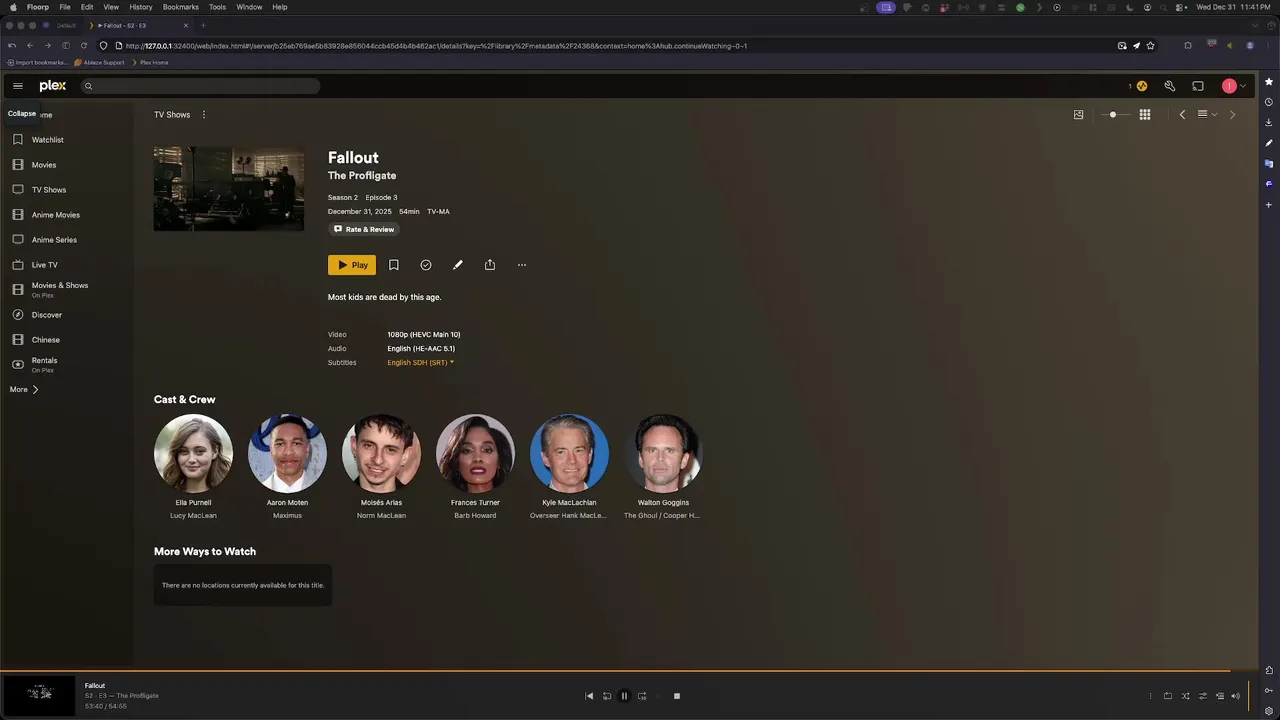
Task: Open the Activity indicator icon
Action: tap(1141, 86)
